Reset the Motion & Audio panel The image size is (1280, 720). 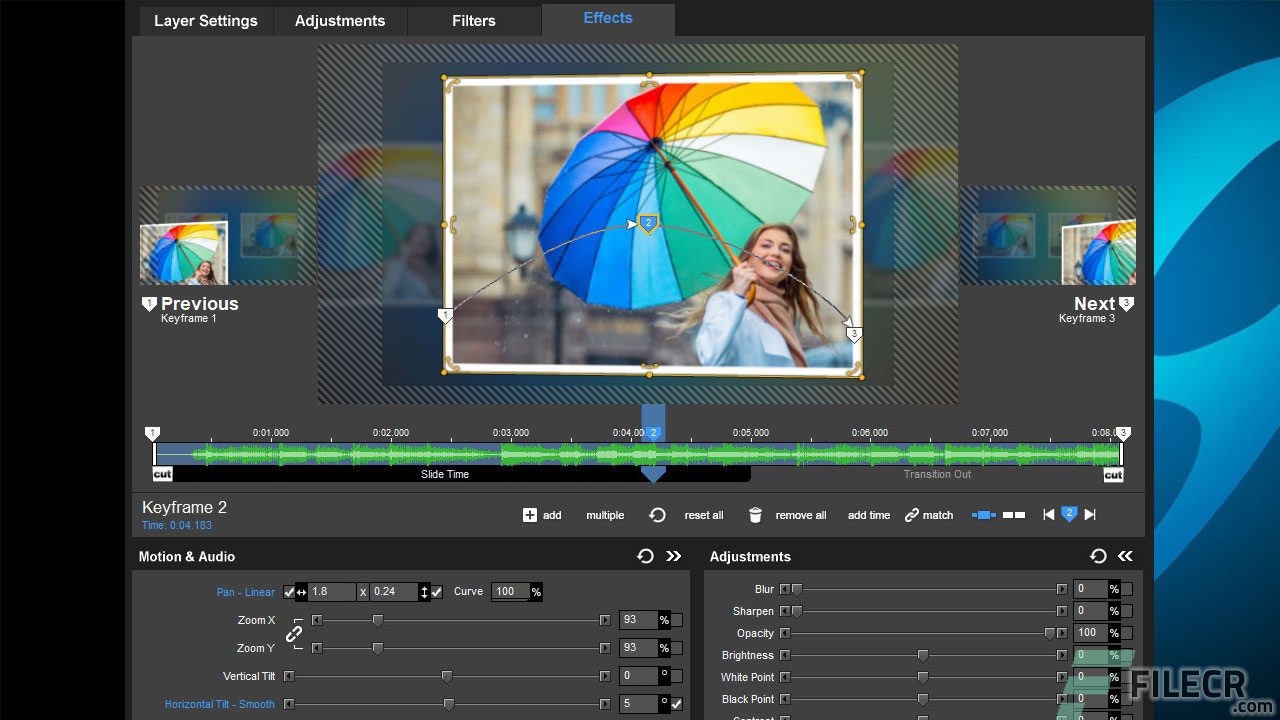(x=645, y=556)
